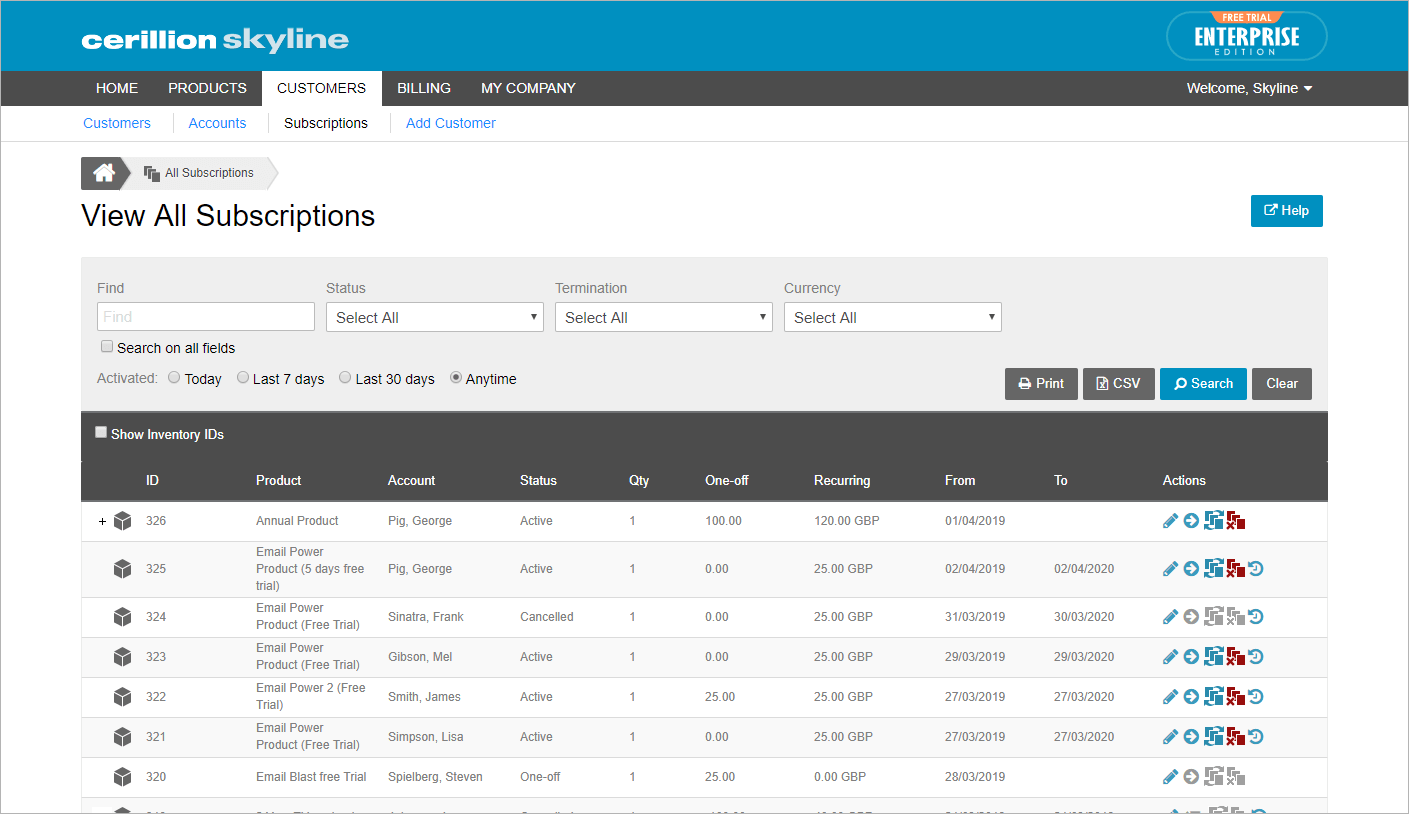Viewport: 1409px width, 814px height.
Task: Click the Recurring column header
Action: tap(842, 481)
